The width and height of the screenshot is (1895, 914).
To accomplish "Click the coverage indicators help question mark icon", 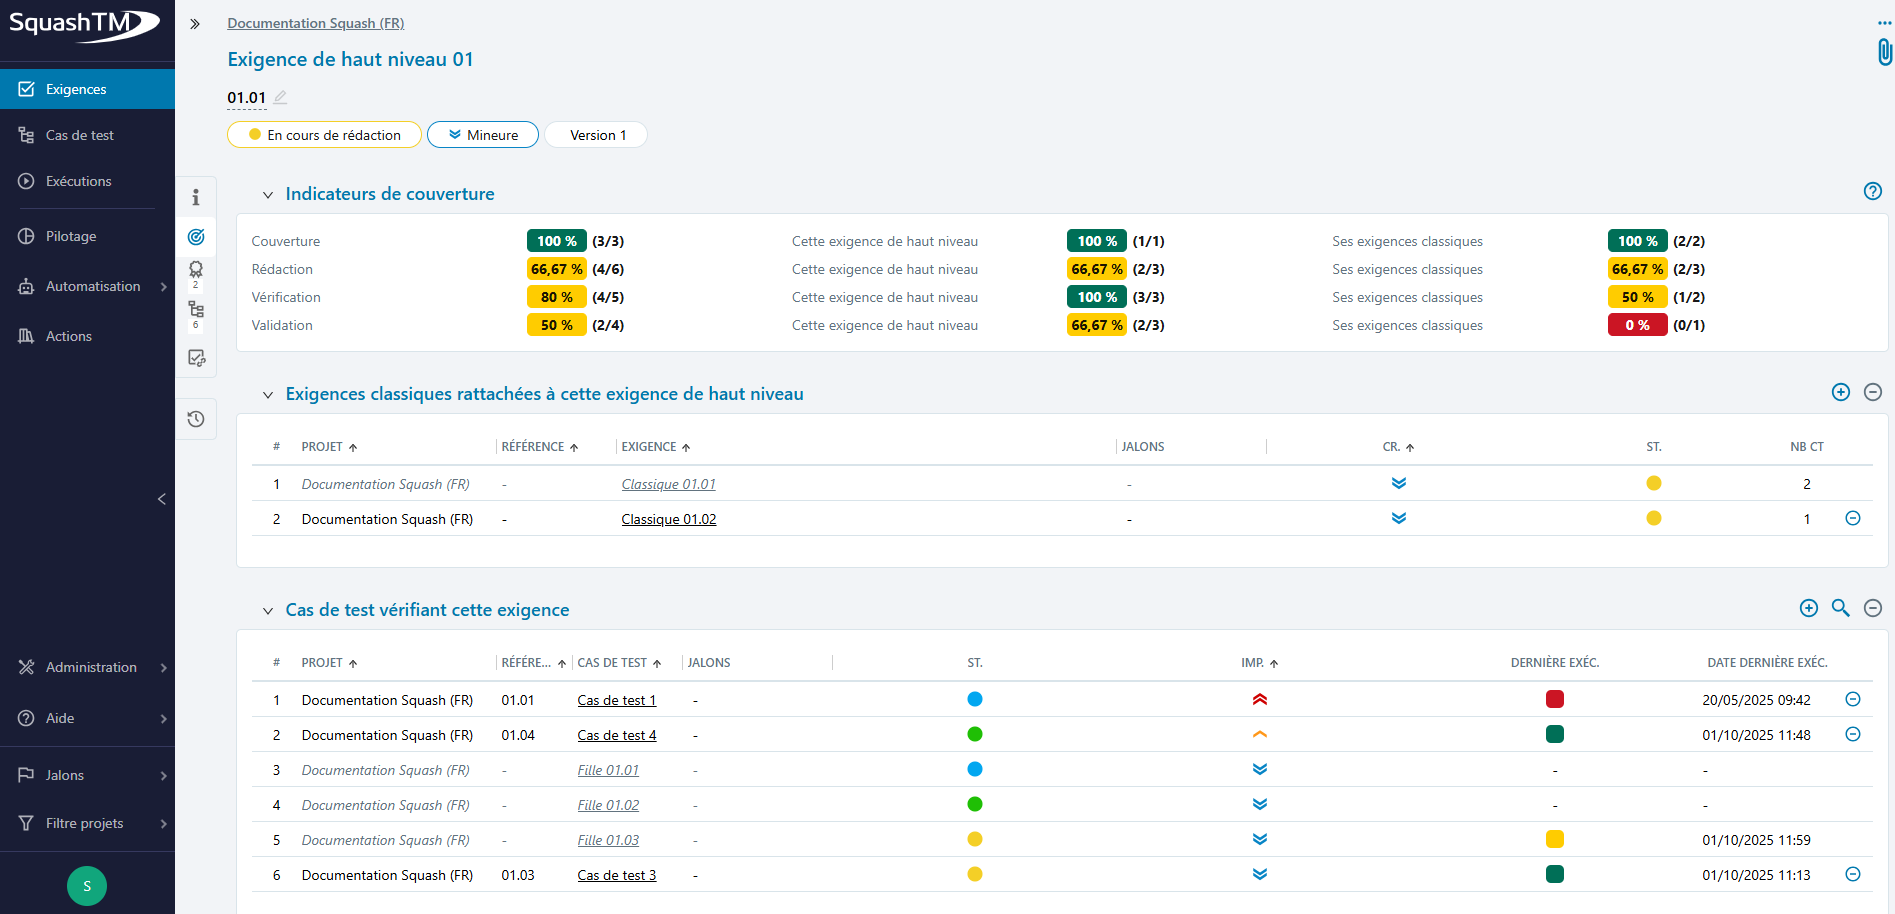I will click(x=1871, y=190).
